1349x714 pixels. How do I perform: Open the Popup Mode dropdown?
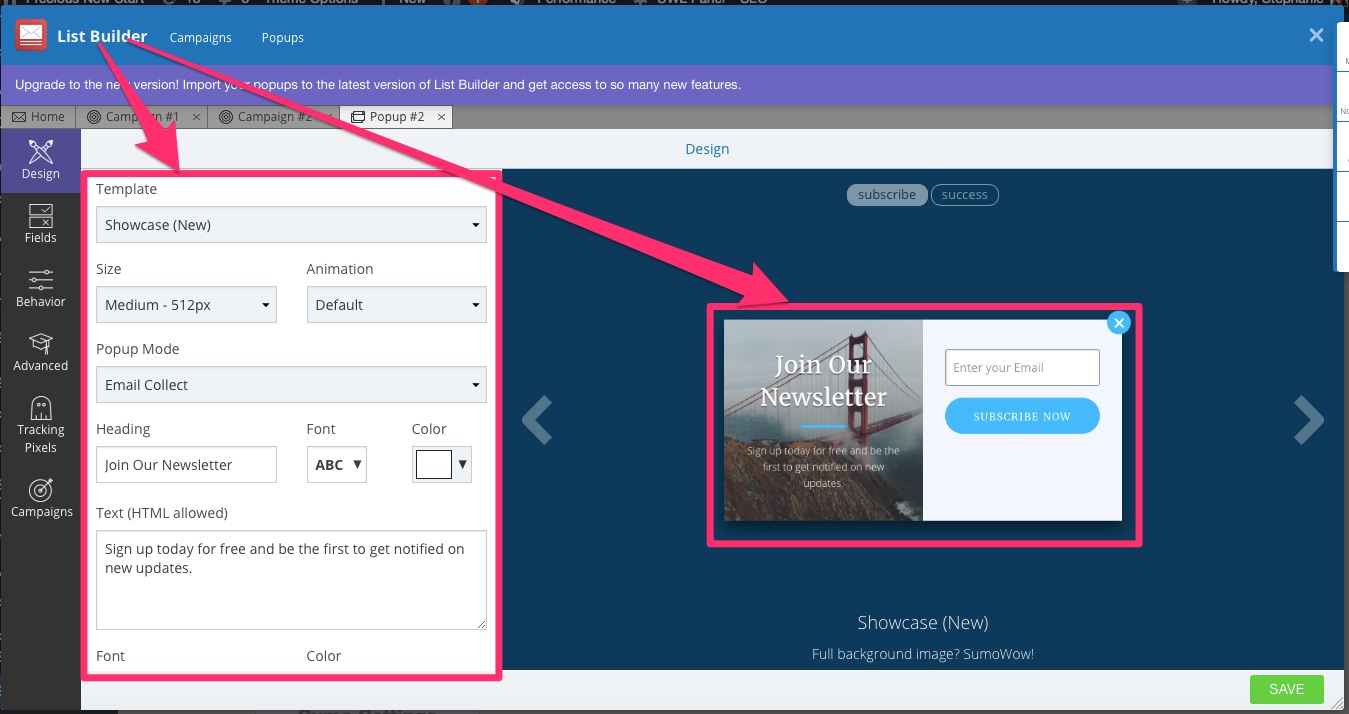(x=291, y=385)
